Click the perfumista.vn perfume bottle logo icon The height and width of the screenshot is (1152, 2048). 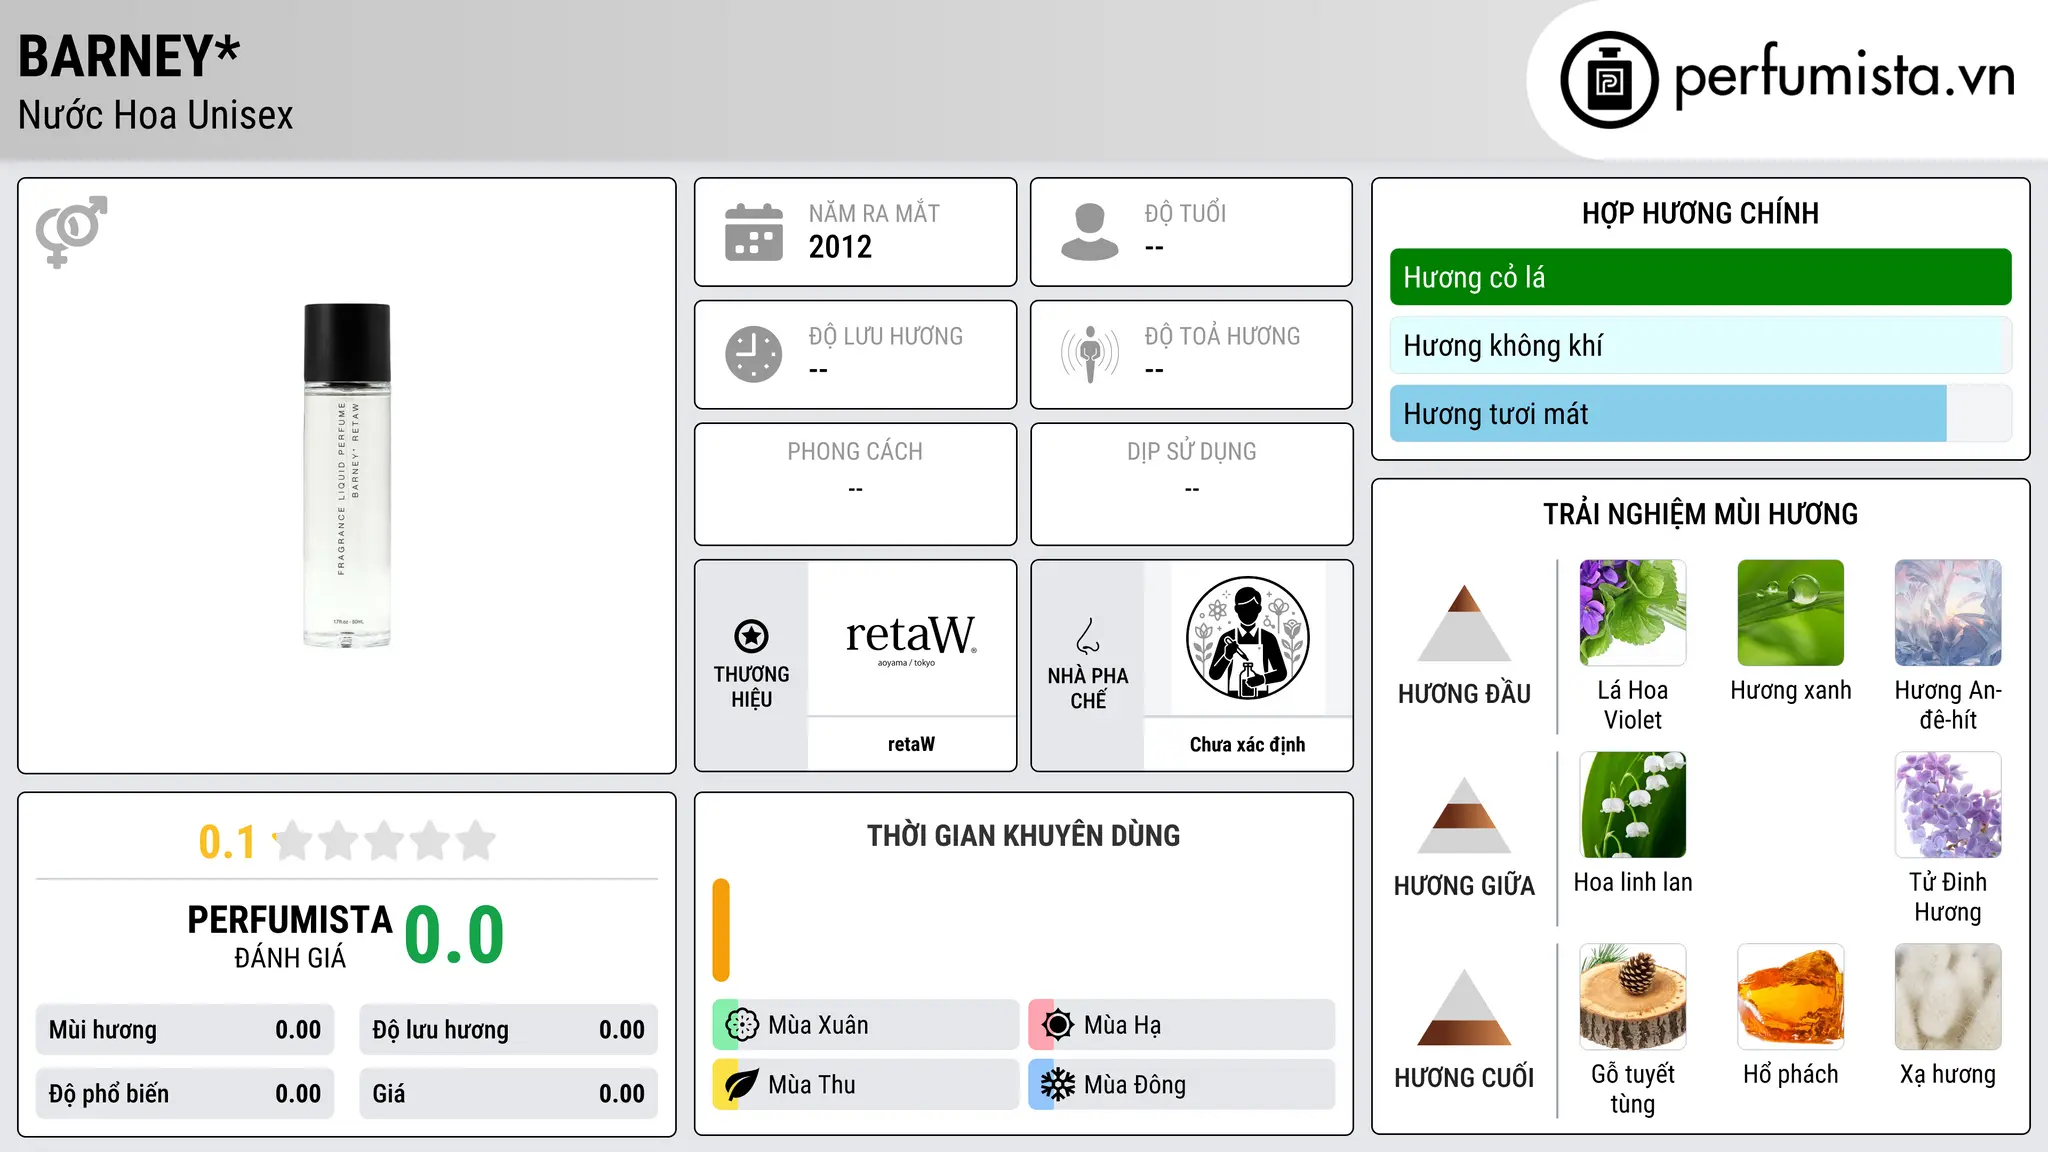click(1609, 80)
